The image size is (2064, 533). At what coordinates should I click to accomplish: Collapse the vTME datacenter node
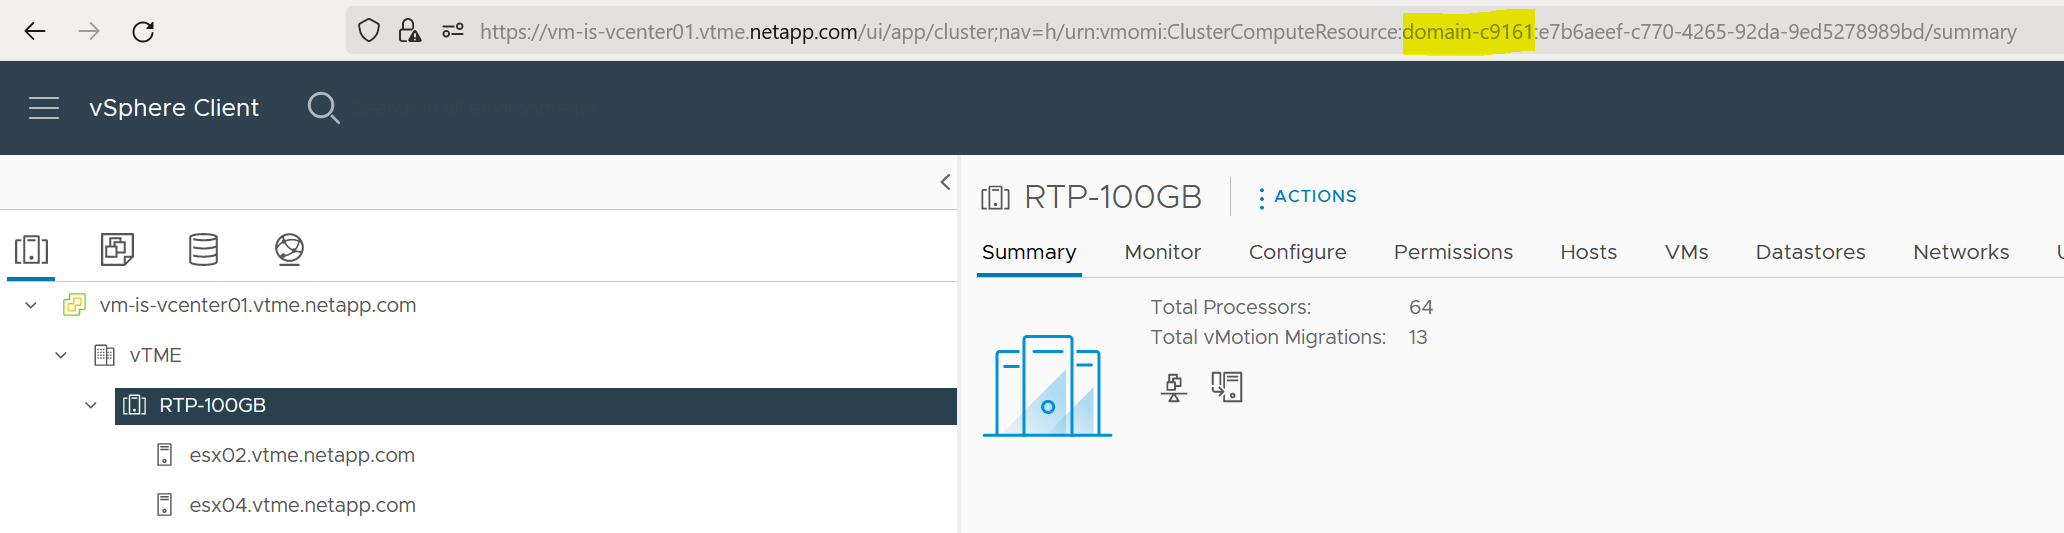pos(61,356)
